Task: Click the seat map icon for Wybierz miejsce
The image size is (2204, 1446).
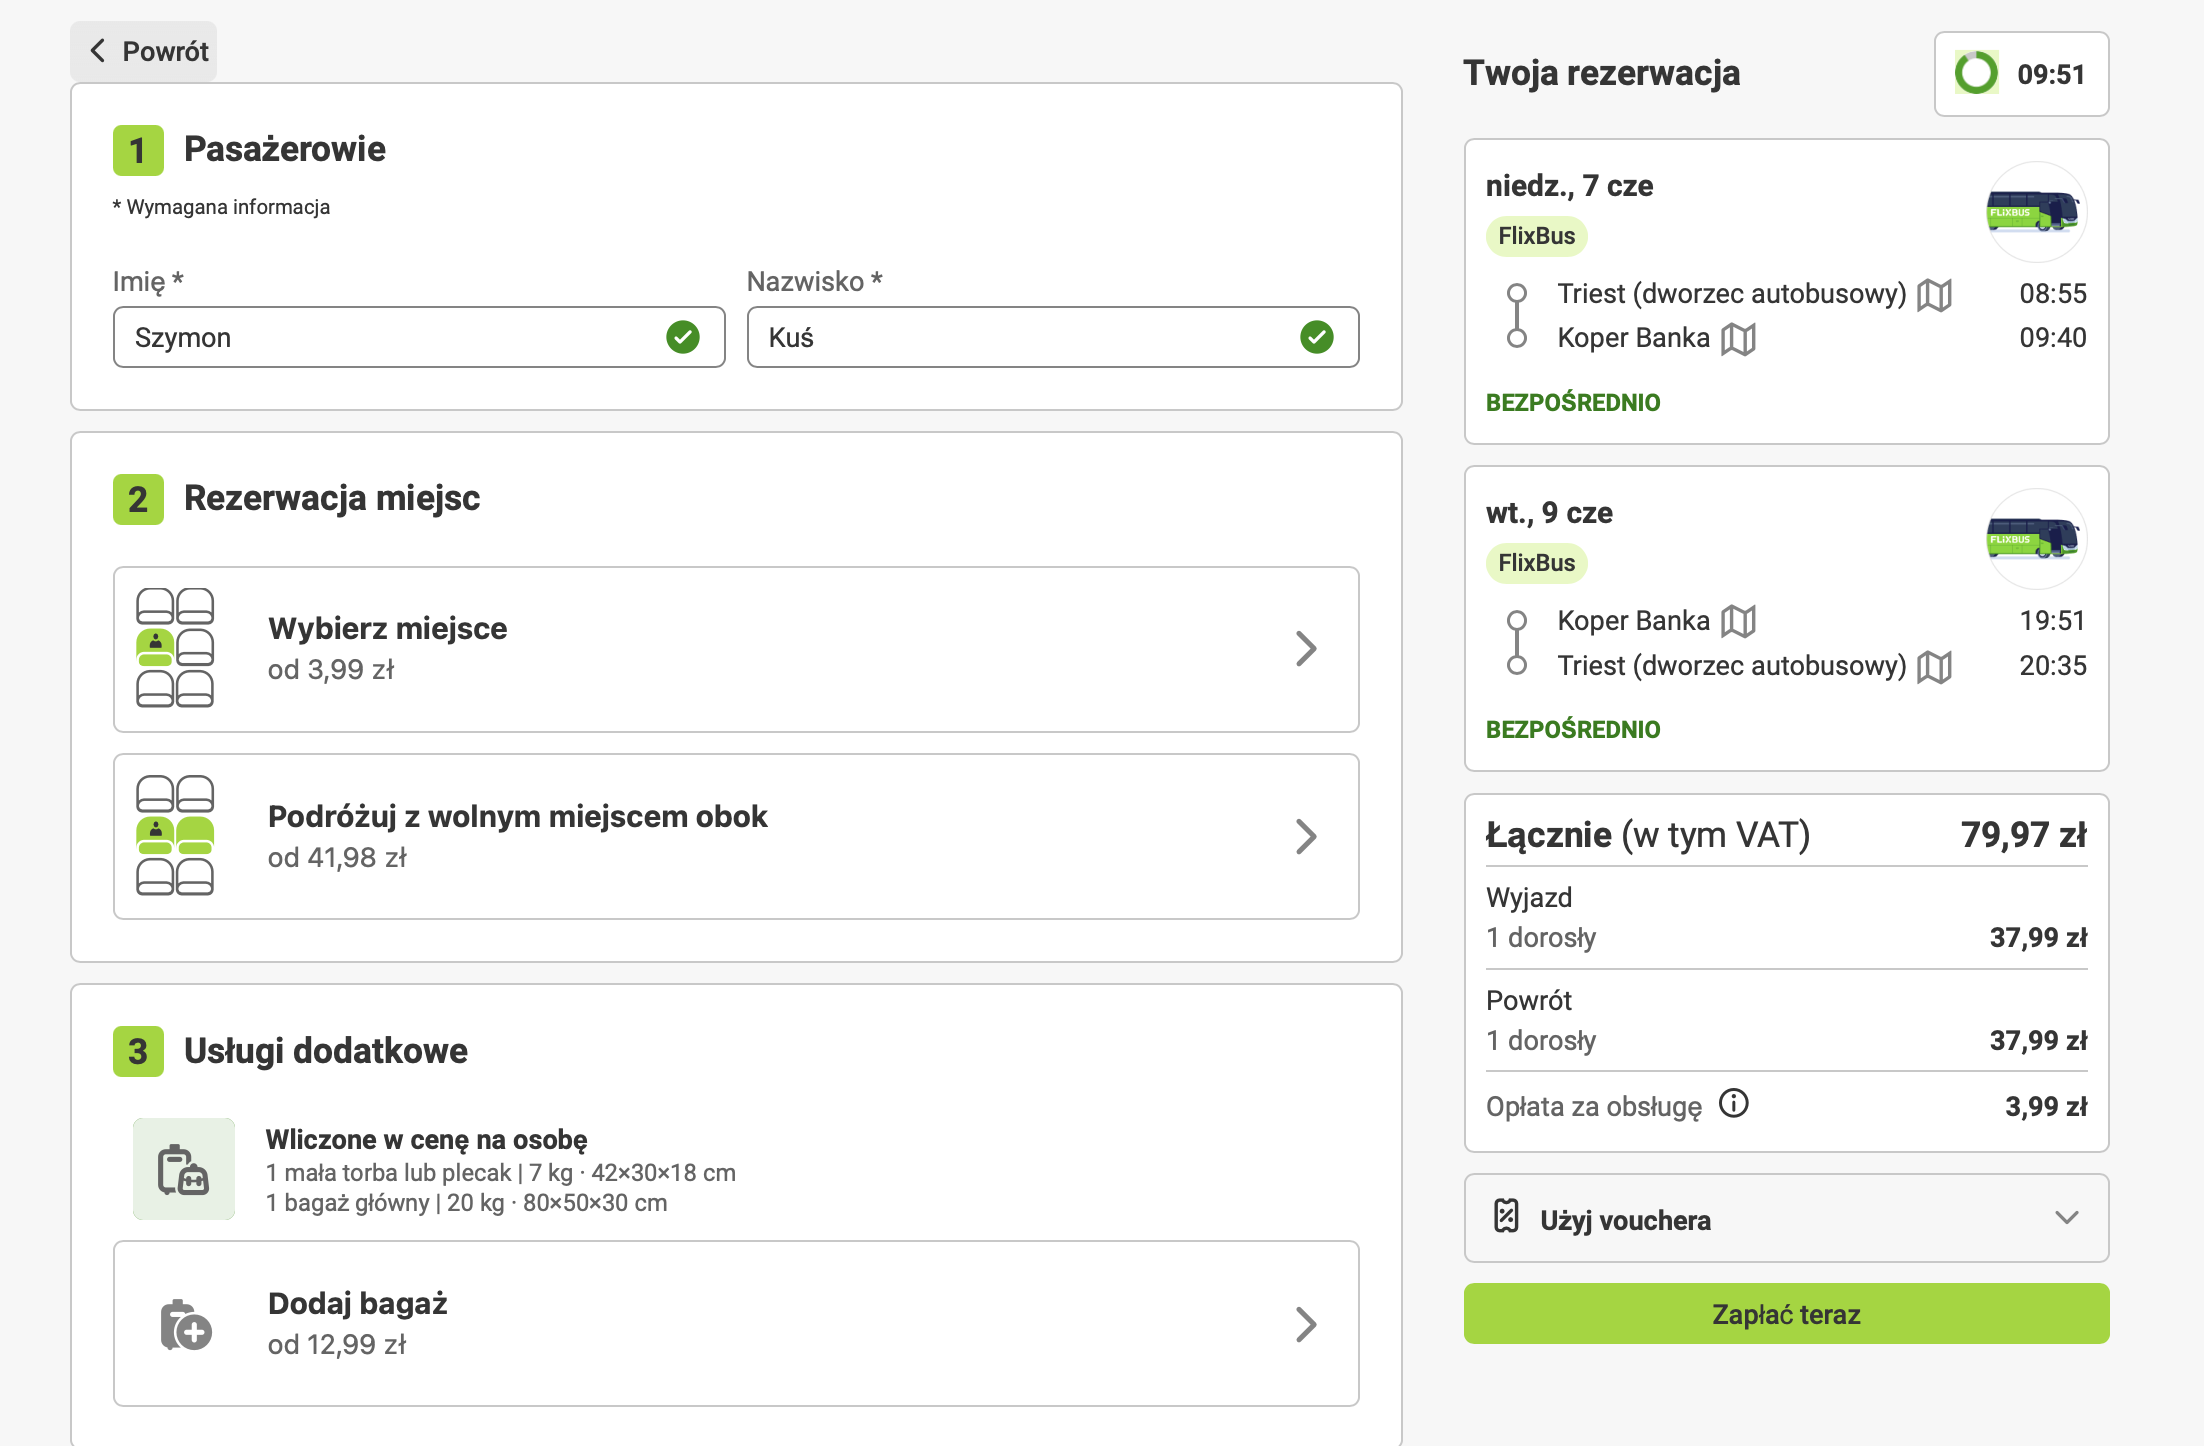Action: tap(175, 648)
